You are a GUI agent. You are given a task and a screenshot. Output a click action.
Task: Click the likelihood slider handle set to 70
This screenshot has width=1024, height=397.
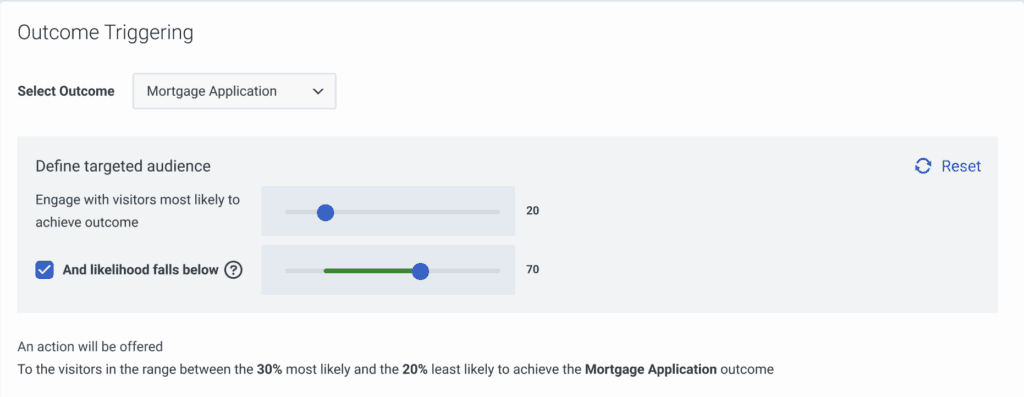tap(421, 271)
